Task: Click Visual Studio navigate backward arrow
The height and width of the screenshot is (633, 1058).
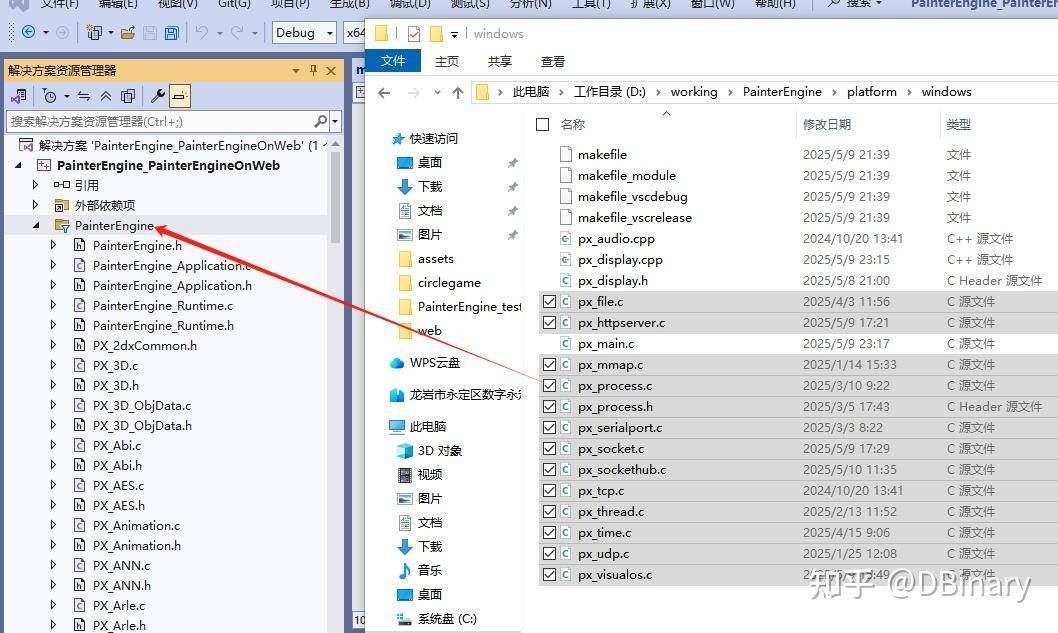Action: pos(28,32)
